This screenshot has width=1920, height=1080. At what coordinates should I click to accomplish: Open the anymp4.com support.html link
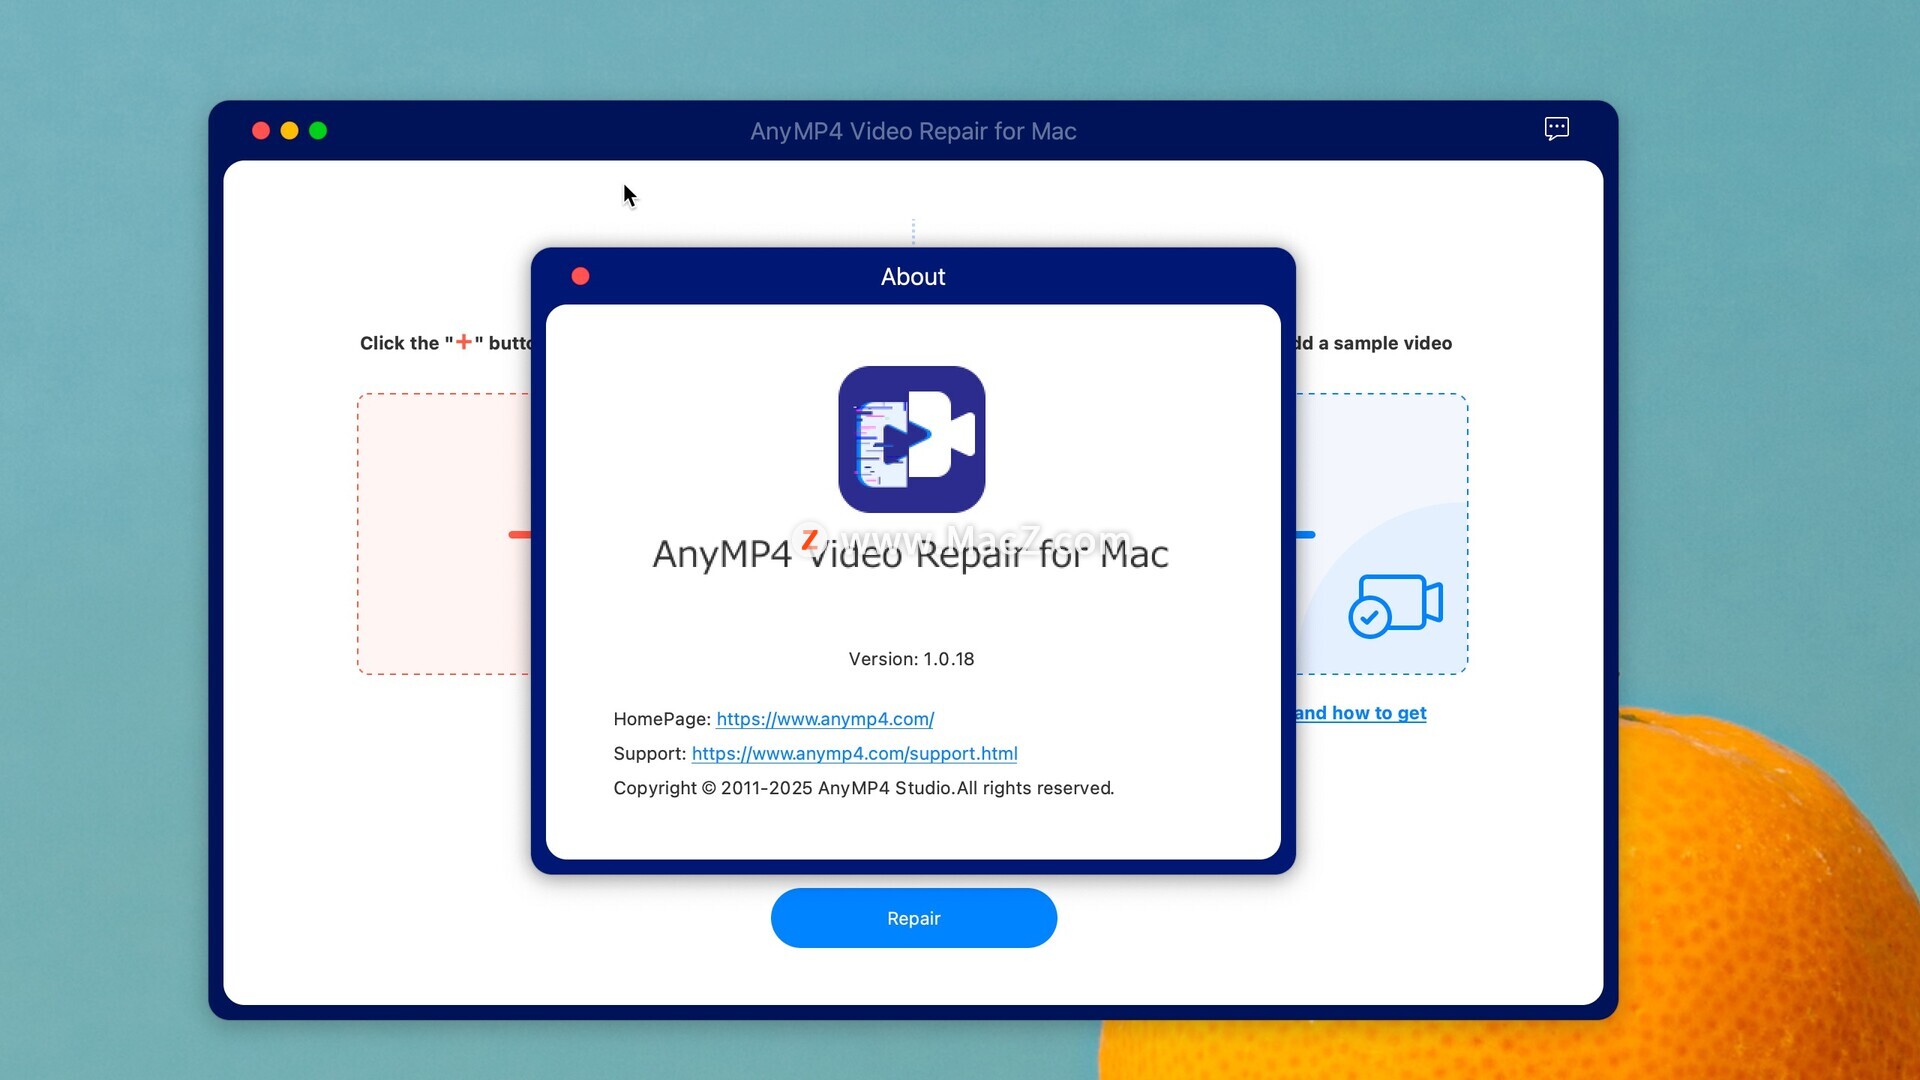point(854,753)
